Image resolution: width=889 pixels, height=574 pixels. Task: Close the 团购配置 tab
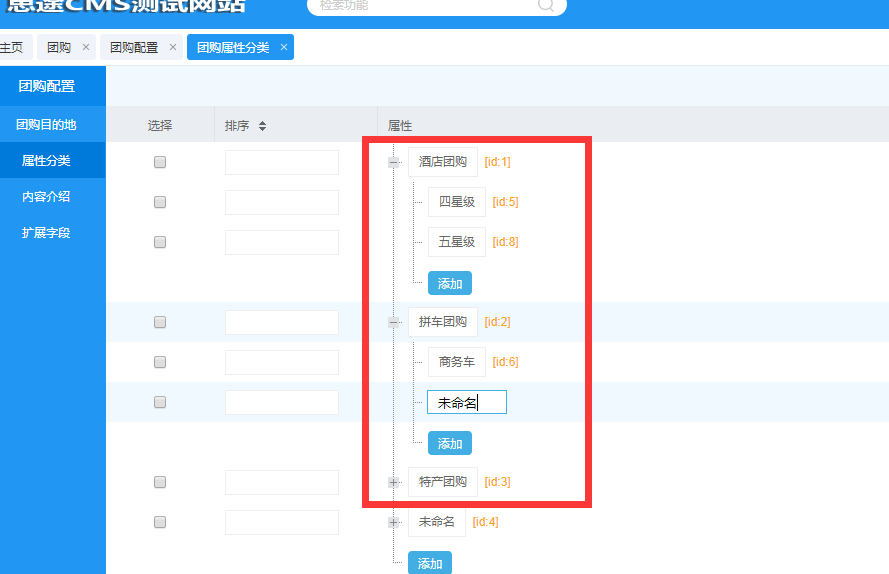pos(173,47)
